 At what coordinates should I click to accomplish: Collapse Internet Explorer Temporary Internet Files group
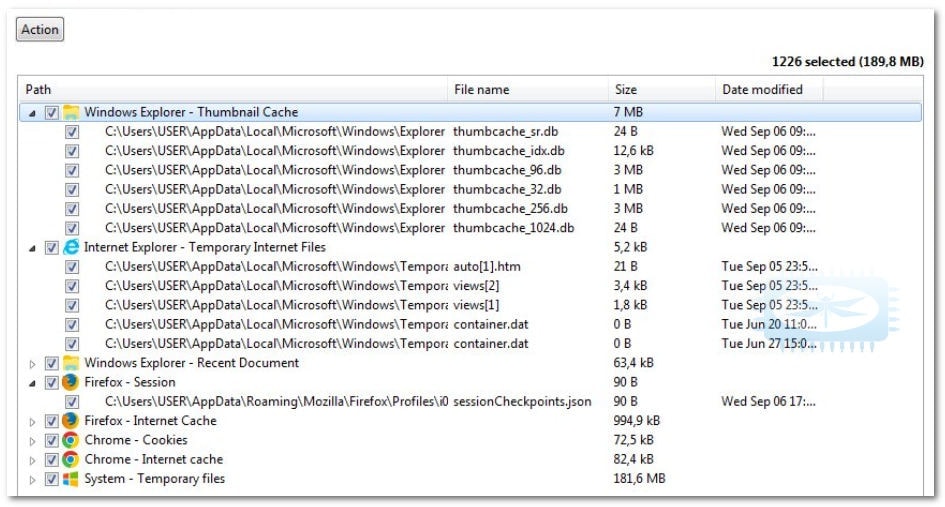pos(33,248)
